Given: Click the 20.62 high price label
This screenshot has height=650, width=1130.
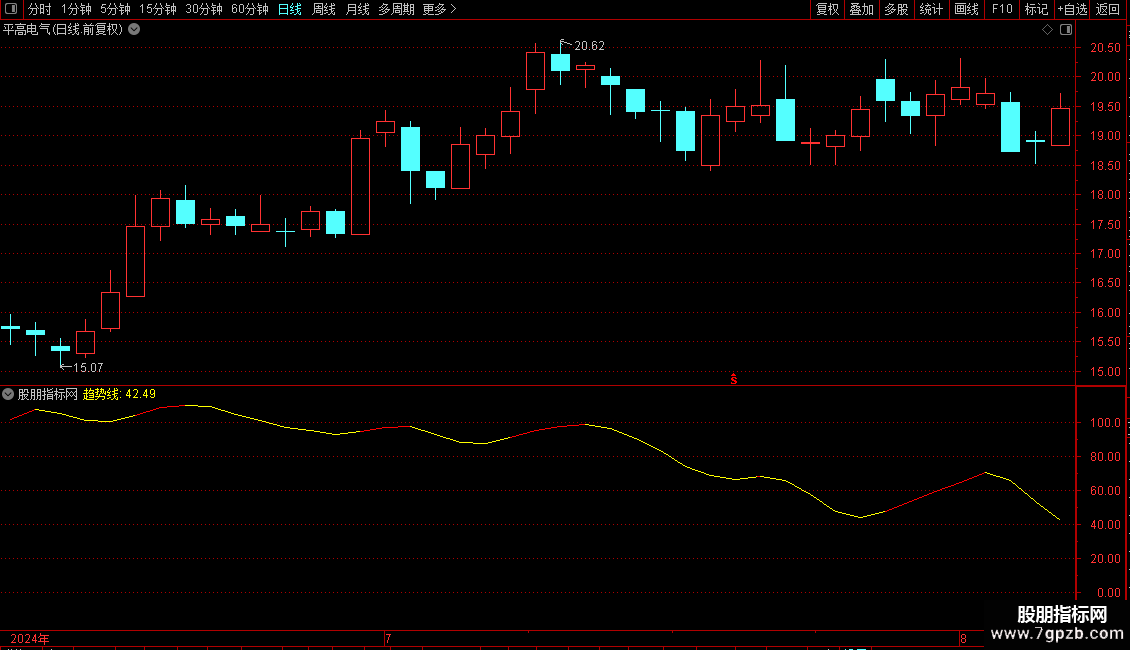Looking at the screenshot, I should click(x=589, y=46).
